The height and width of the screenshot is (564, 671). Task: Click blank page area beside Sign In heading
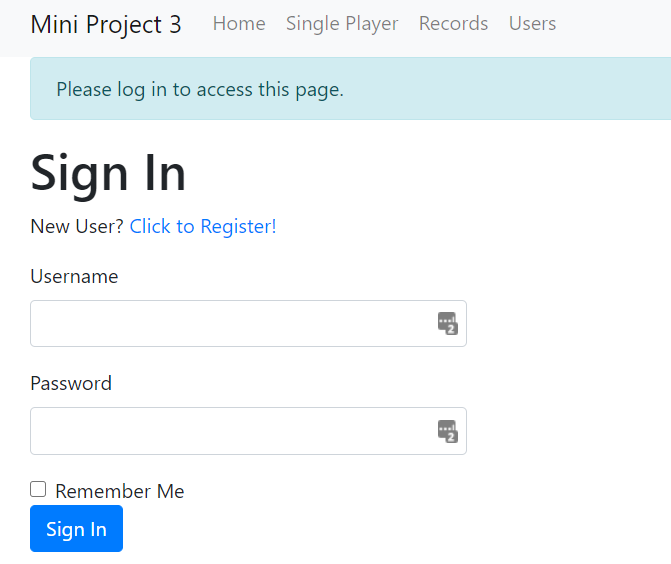click(428, 174)
